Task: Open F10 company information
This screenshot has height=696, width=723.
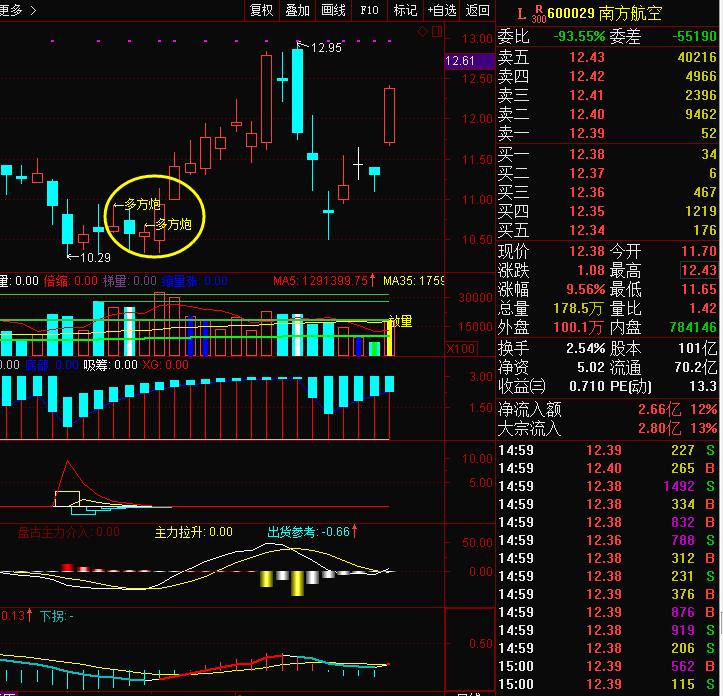Action: pos(369,10)
